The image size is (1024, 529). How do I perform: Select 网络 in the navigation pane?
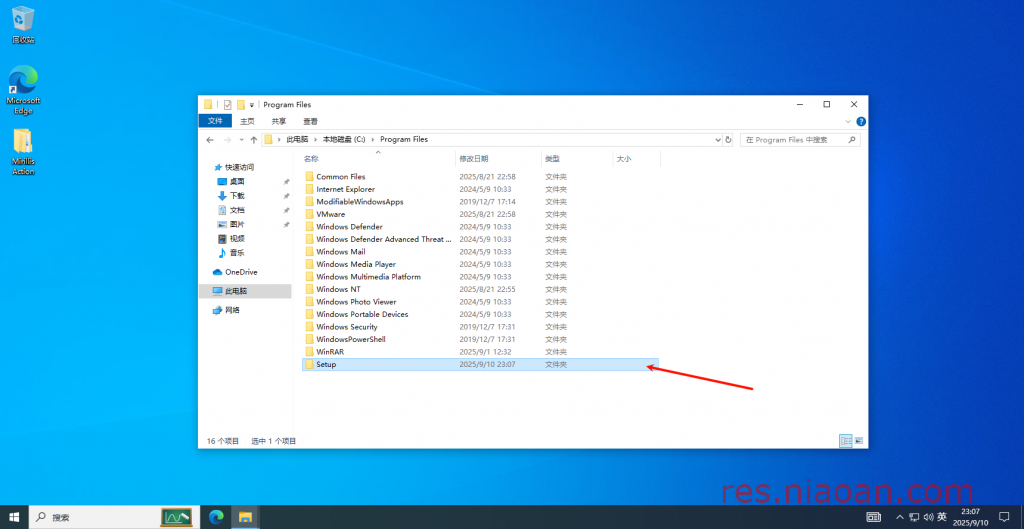227,310
